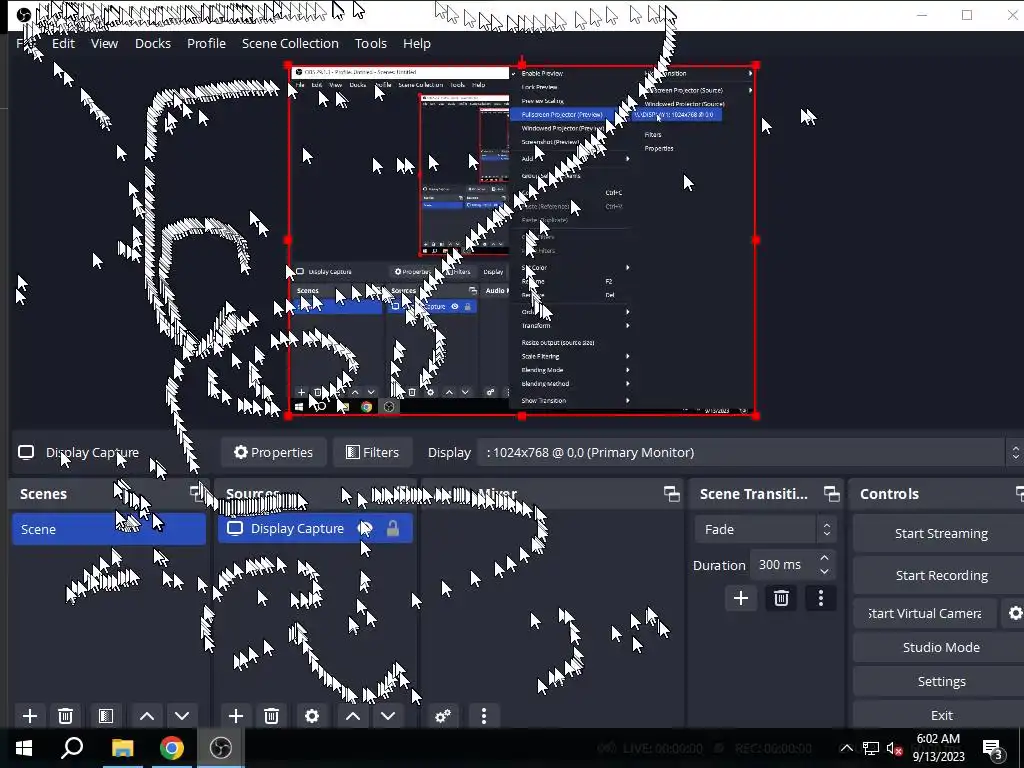Click Exit button in Controls
Screen dimensions: 1024x768
pos(941,715)
